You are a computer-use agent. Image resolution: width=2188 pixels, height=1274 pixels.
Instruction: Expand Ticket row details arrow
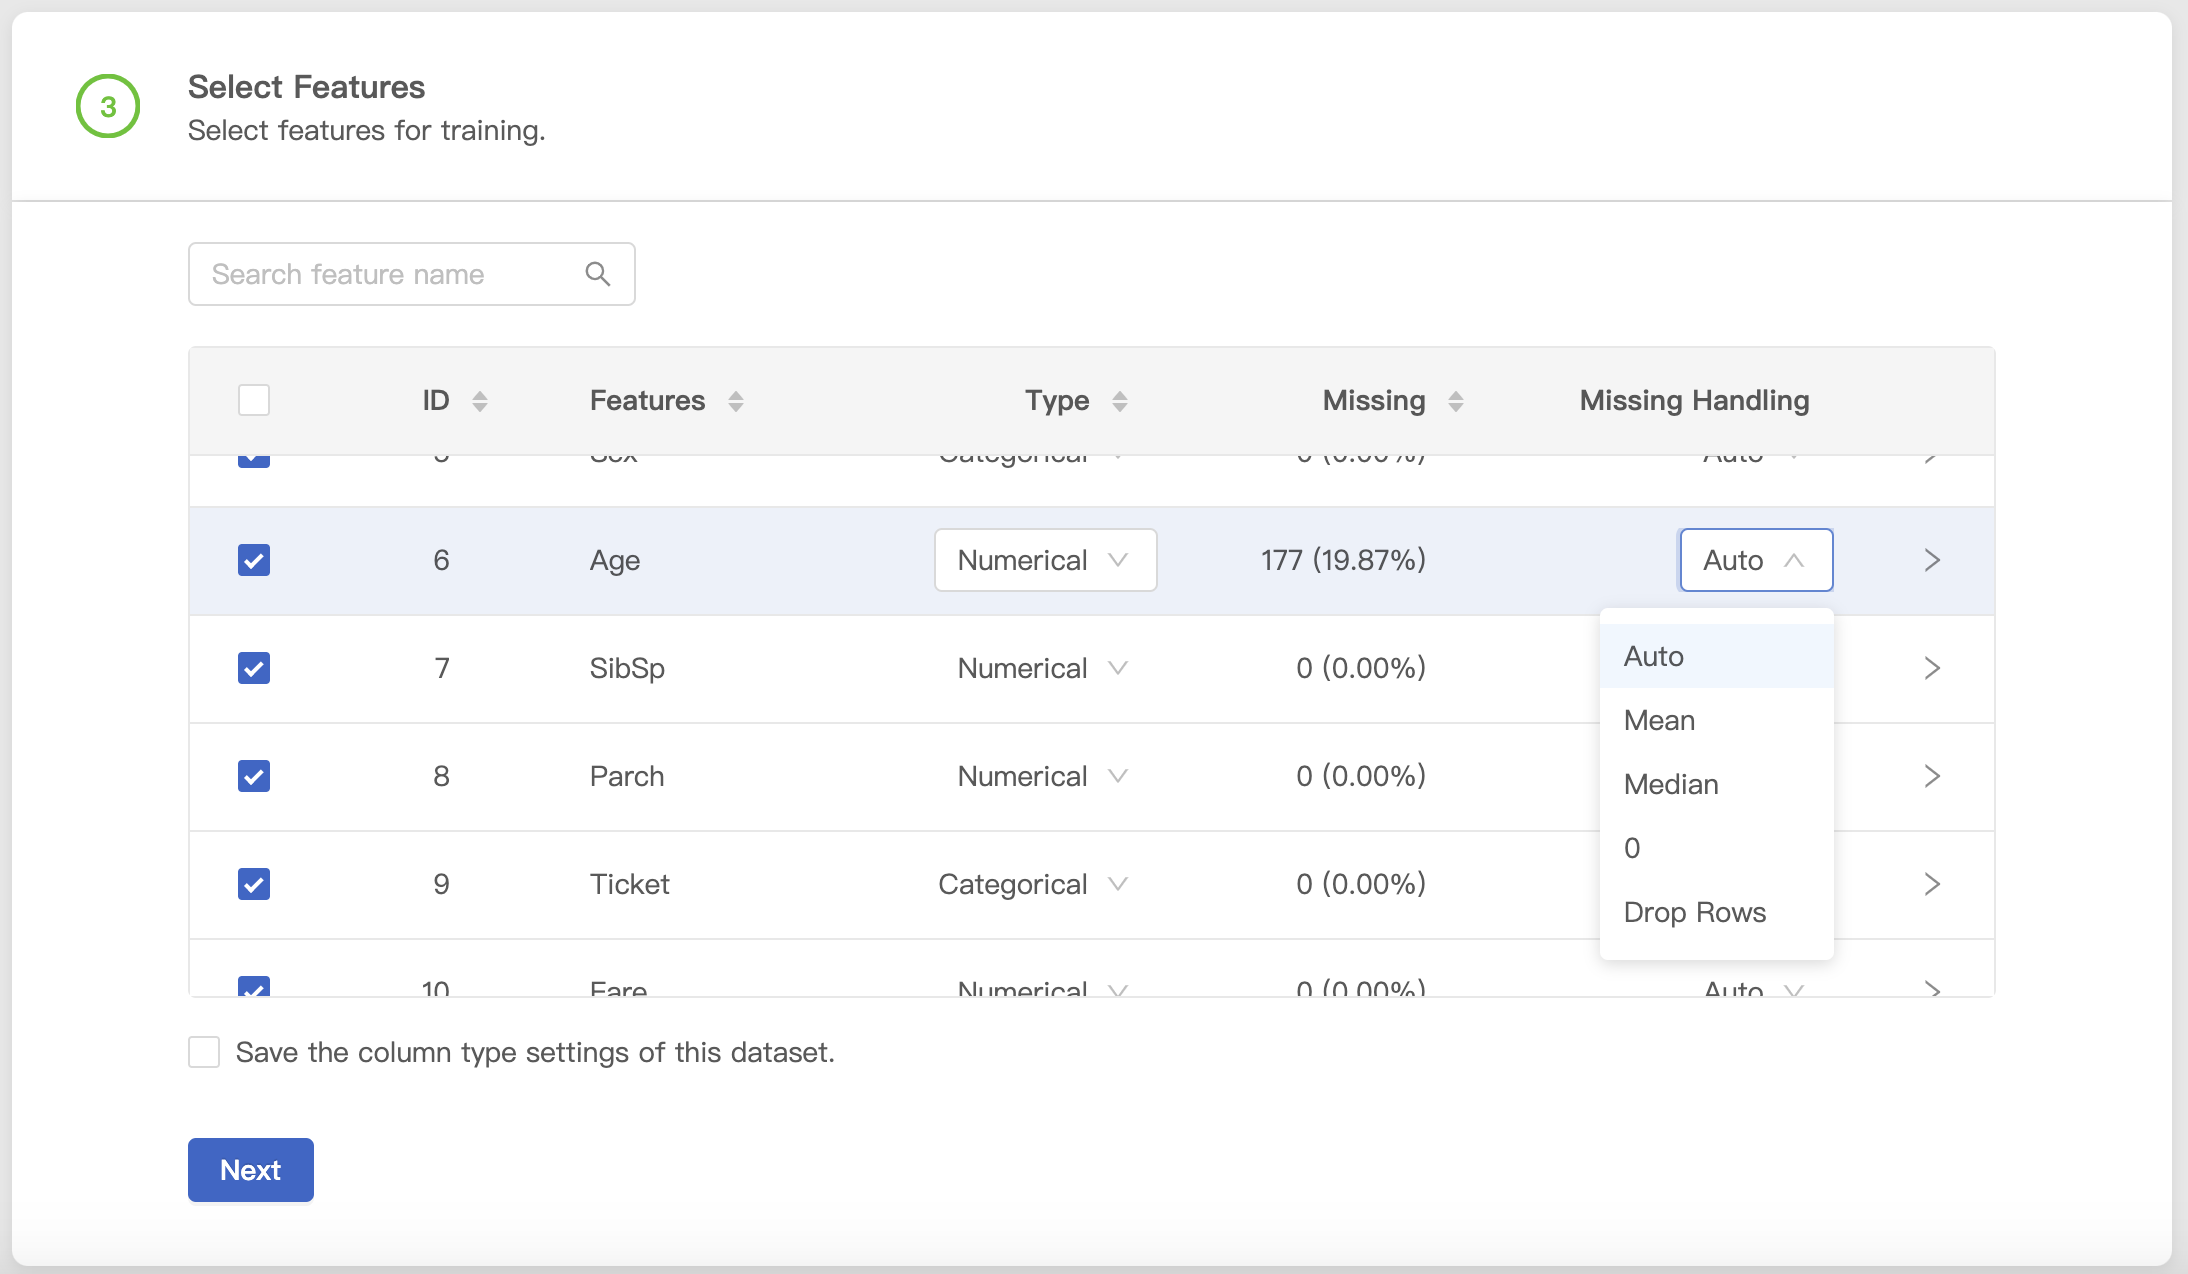pos(1932,884)
